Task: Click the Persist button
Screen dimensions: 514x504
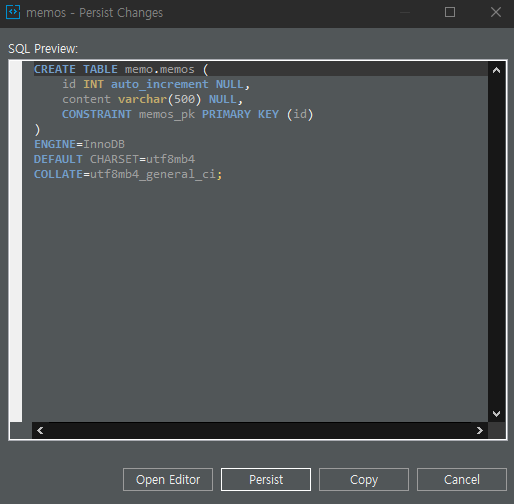Action: click(266, 479)
